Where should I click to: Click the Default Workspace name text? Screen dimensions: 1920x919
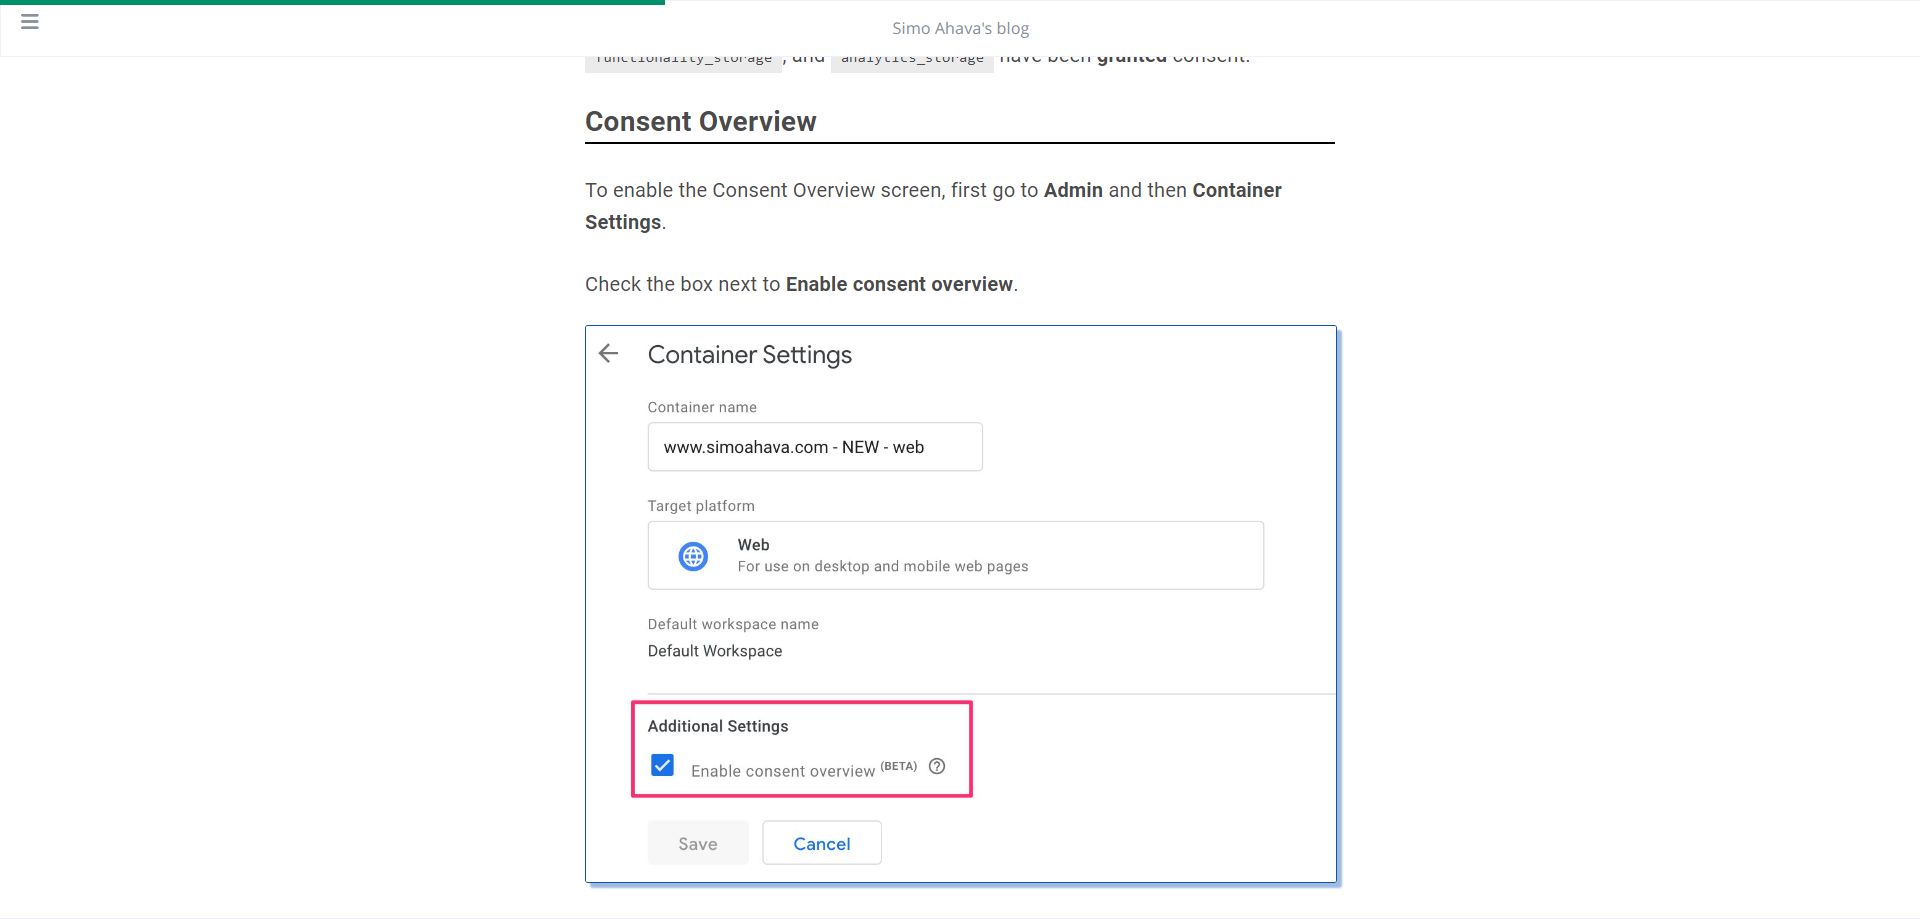714,651
